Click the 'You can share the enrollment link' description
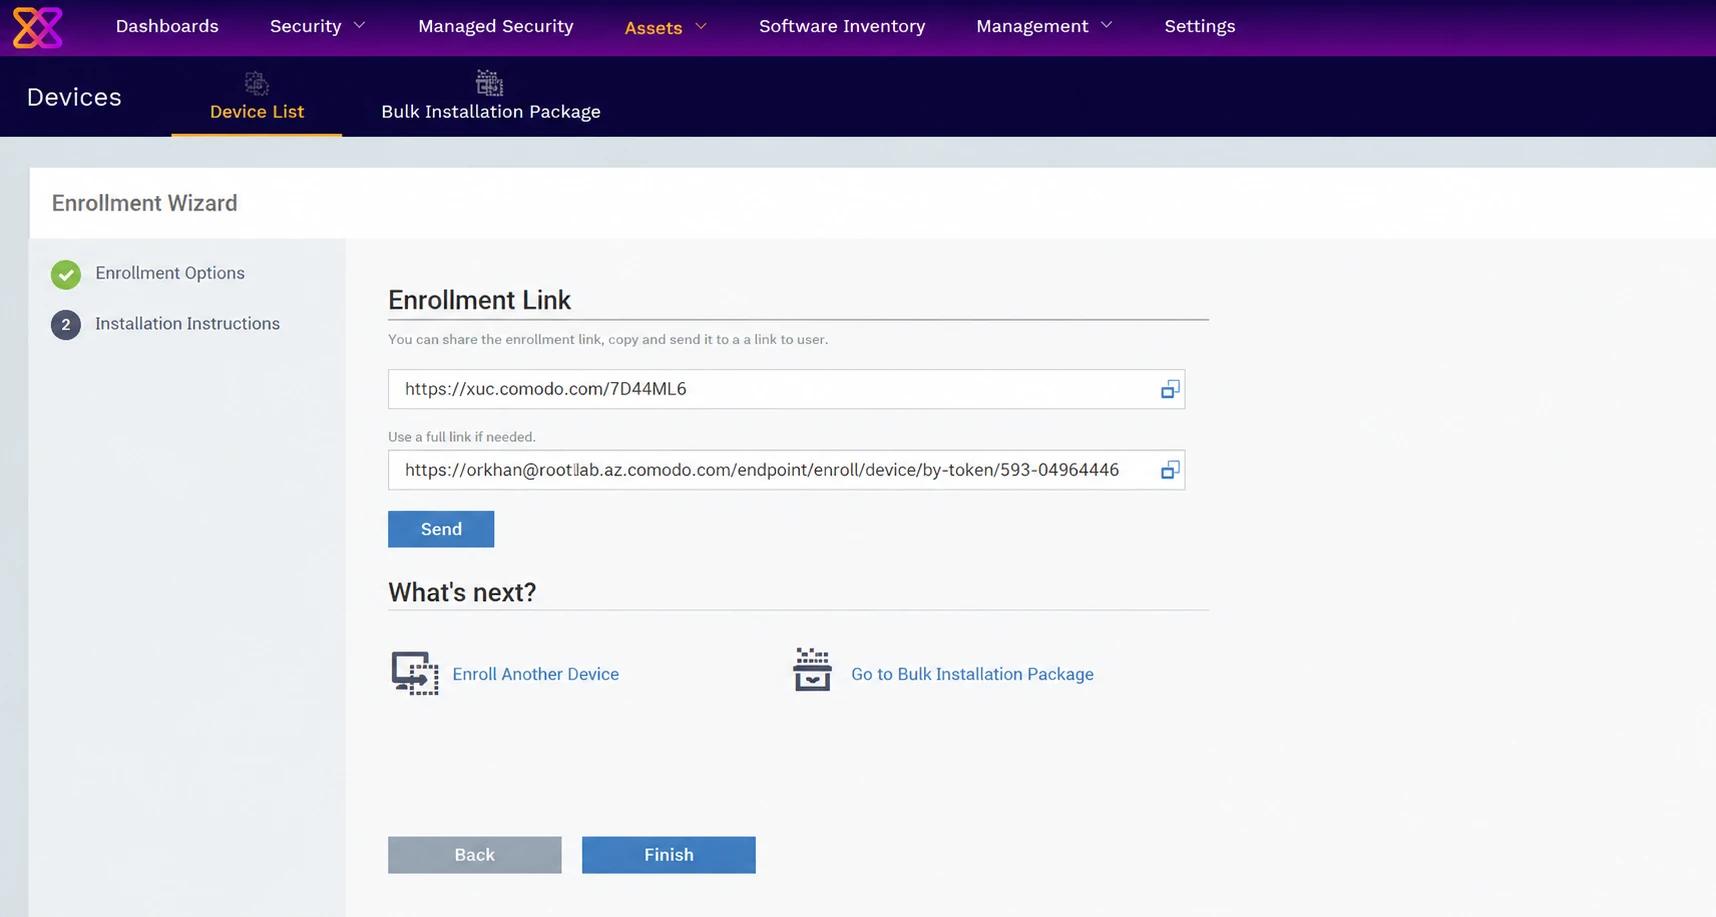This screenshot has width=1716, height=917. (608, 340)
